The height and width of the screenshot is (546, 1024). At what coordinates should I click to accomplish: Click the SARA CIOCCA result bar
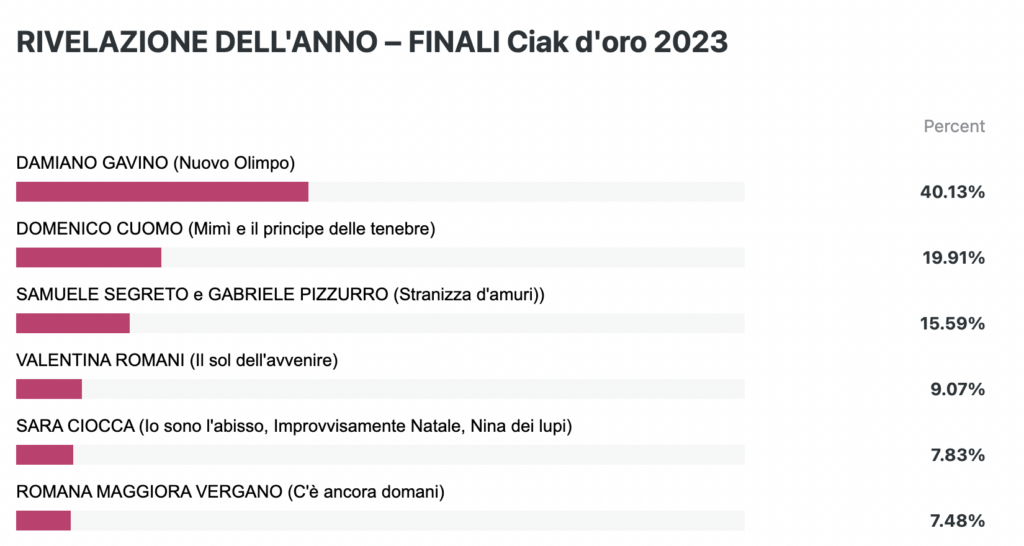[x=380, y=455]
